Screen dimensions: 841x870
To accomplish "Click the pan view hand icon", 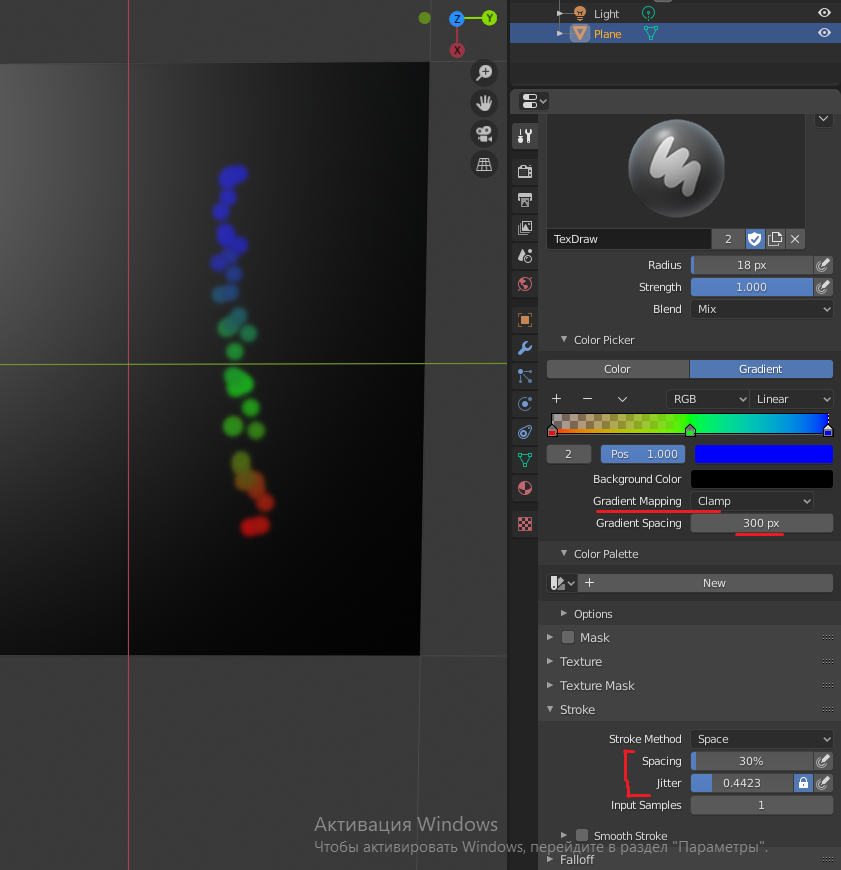I will [484, 103].
